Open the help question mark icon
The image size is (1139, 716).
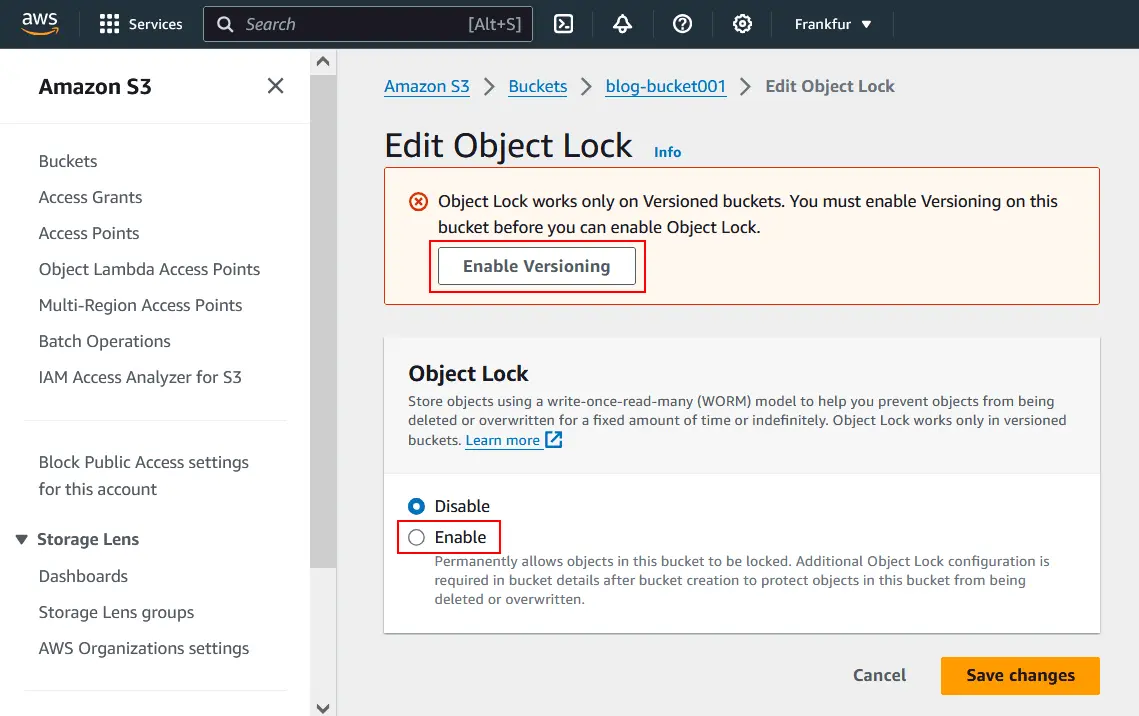682,24
